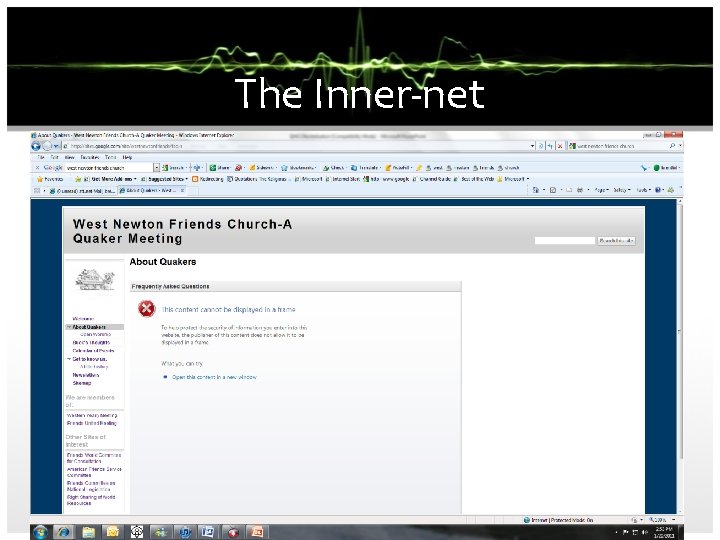Click the Windows Start orb
The height and width of the screenshot is (540, 720).
[x=40, y=532]
